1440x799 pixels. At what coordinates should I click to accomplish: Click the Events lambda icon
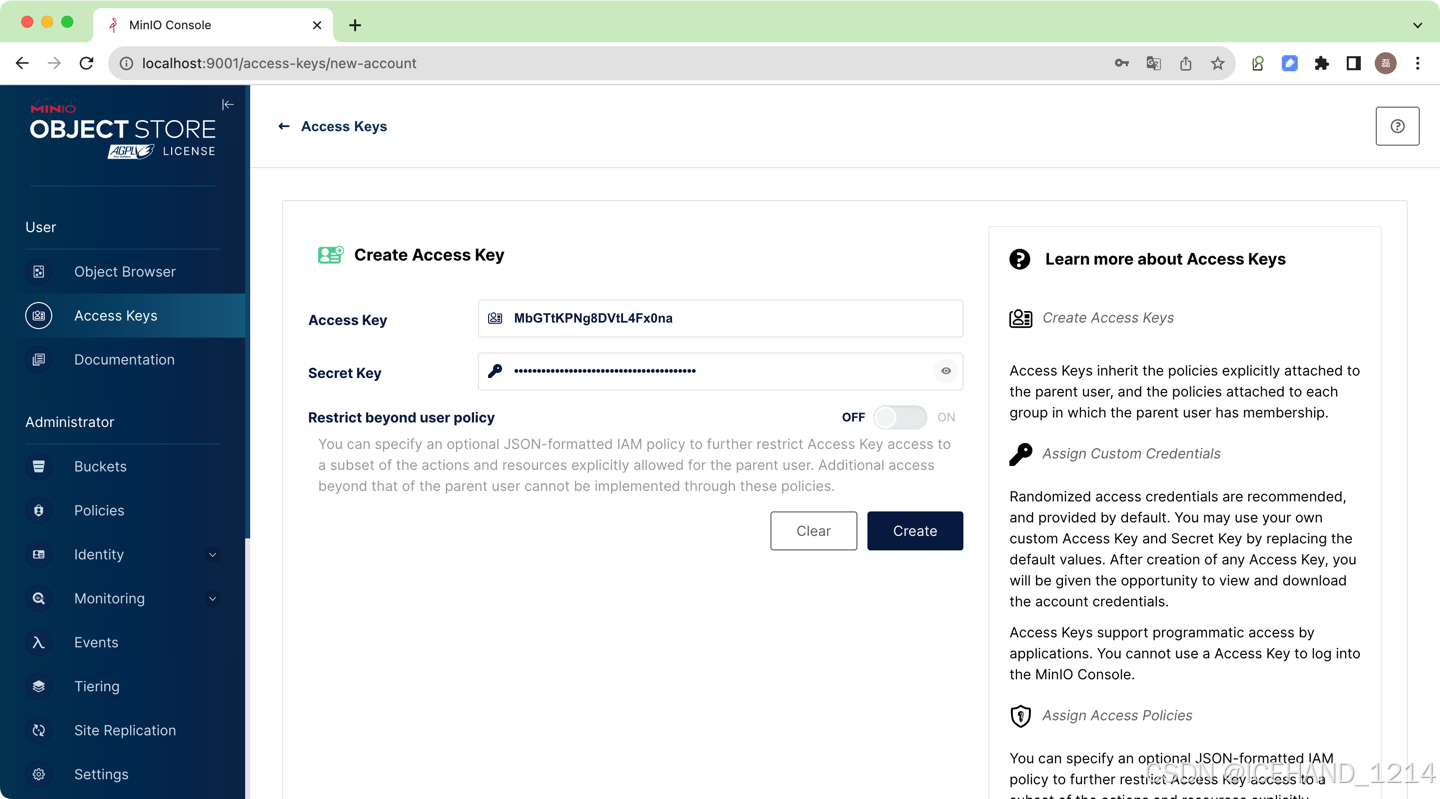point(39,643)
